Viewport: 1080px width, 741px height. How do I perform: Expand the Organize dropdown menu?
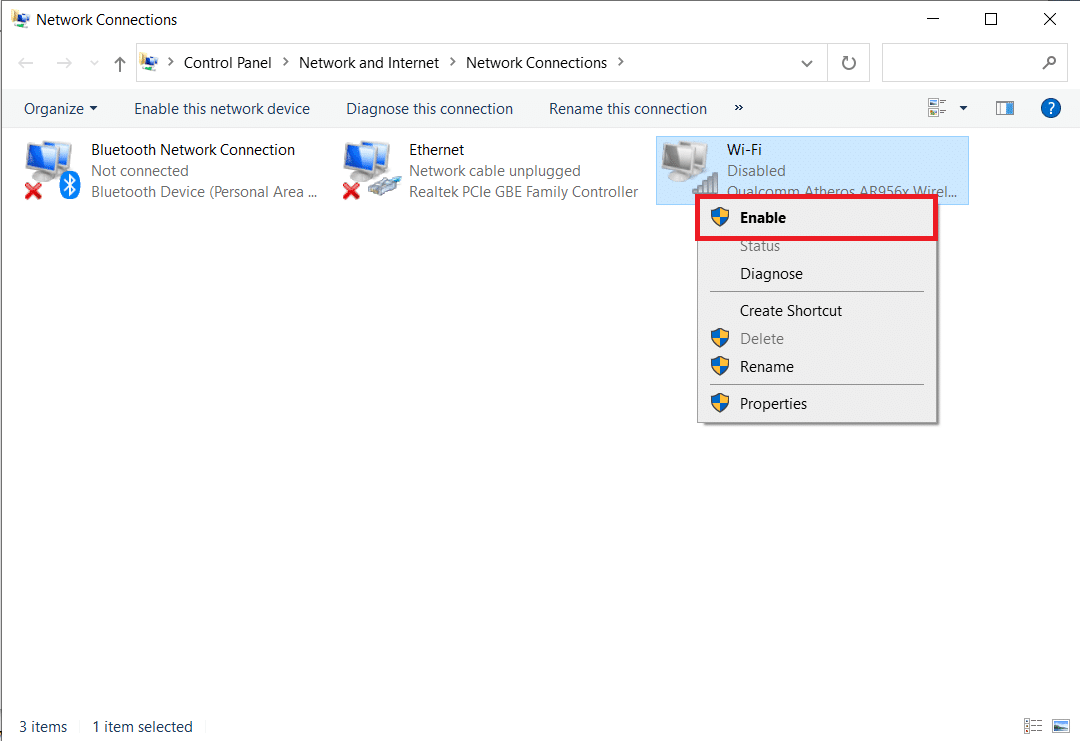61,109
